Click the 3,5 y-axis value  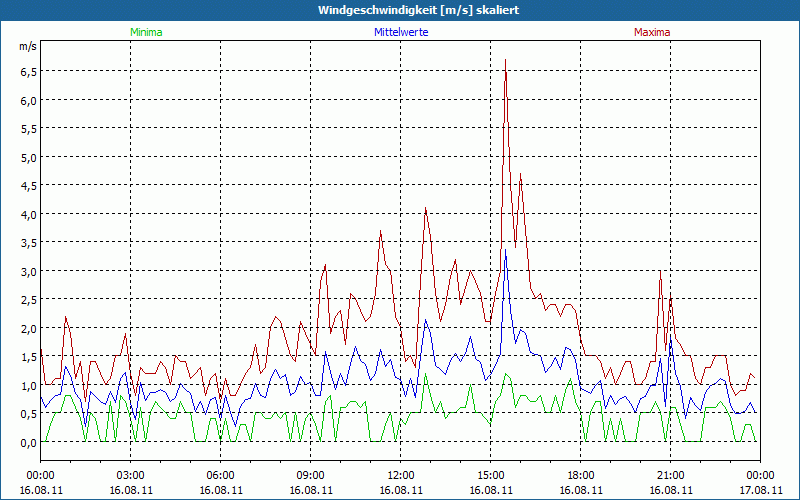click(29, 243)
